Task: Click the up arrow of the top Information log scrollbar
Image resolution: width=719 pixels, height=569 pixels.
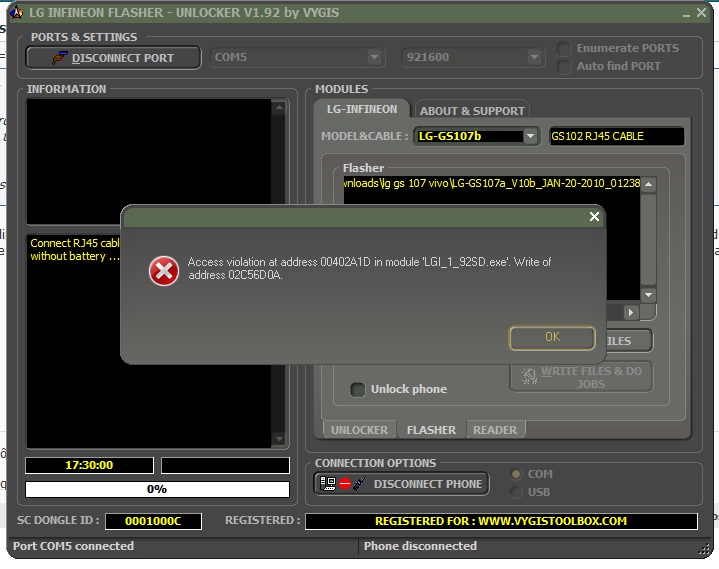Action: (279, 108)
